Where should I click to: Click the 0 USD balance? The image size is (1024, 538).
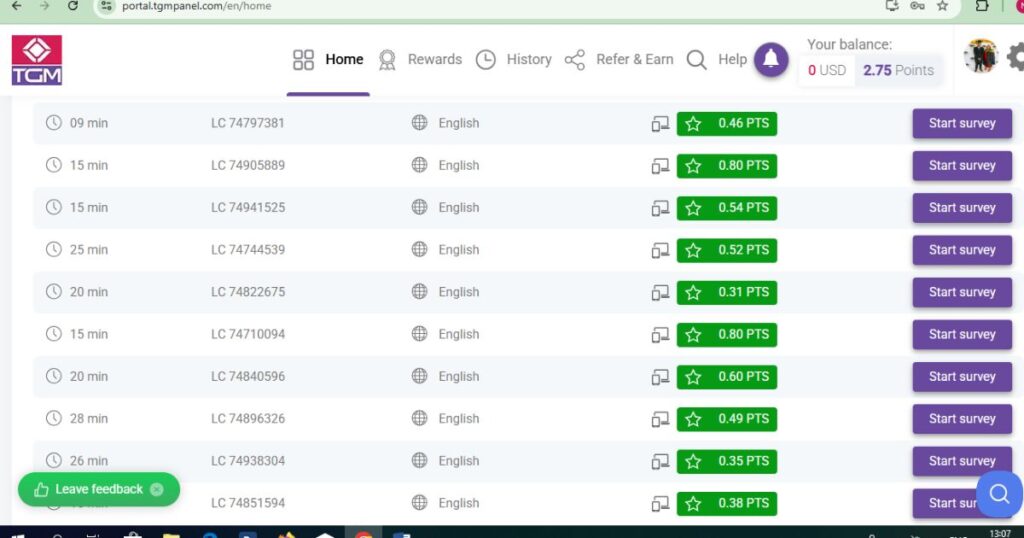point(827,70)
